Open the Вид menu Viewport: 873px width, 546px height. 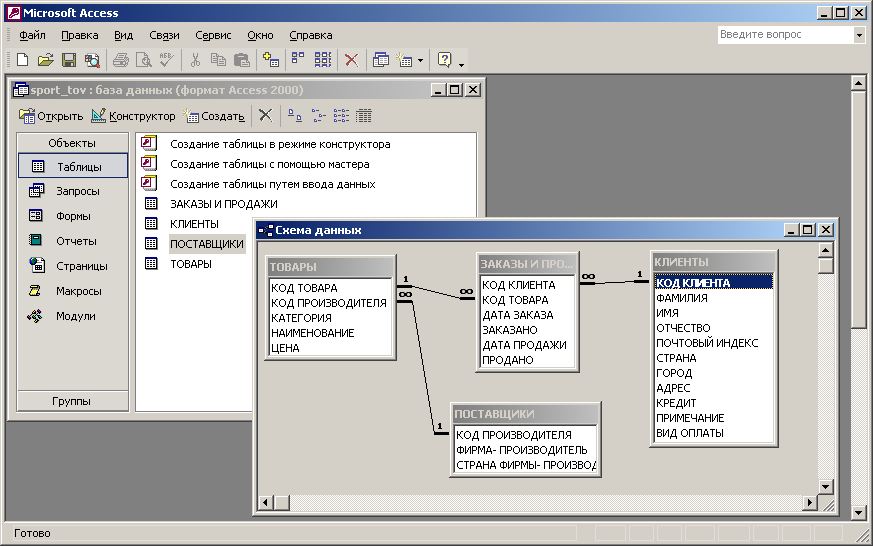pos(124,35)
